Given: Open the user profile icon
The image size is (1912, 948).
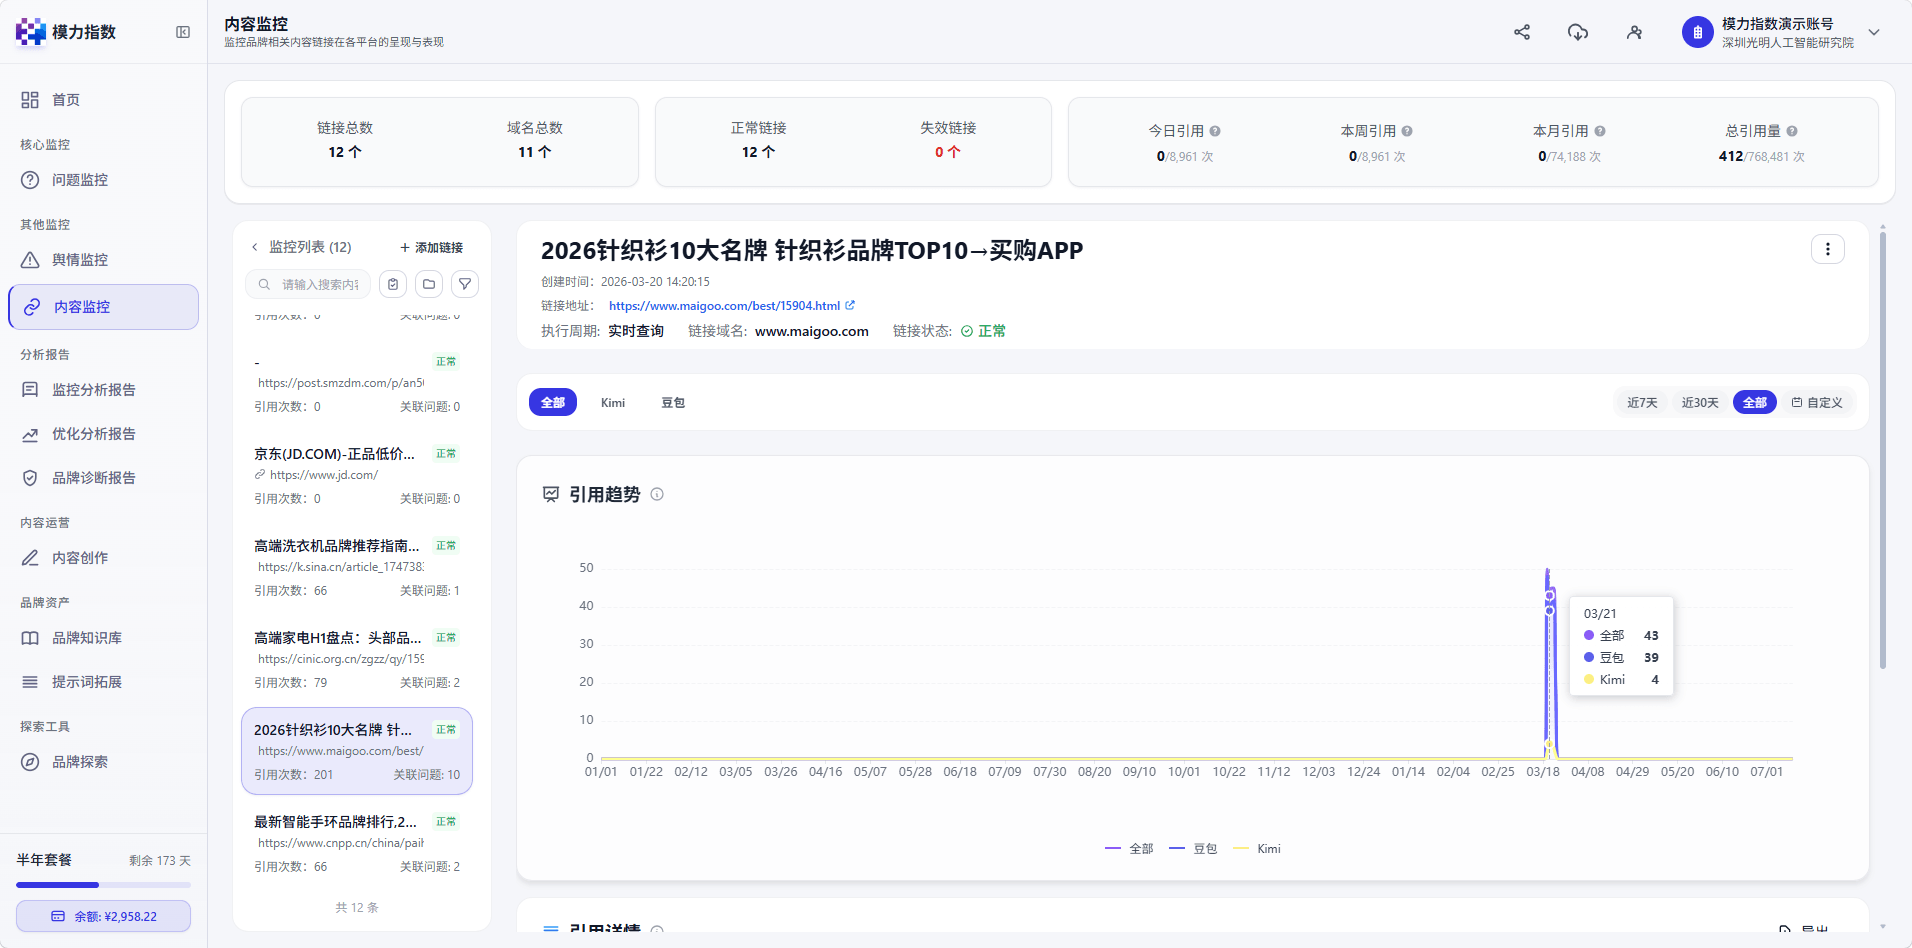Looking at the screenshot, I should 1634,32.
